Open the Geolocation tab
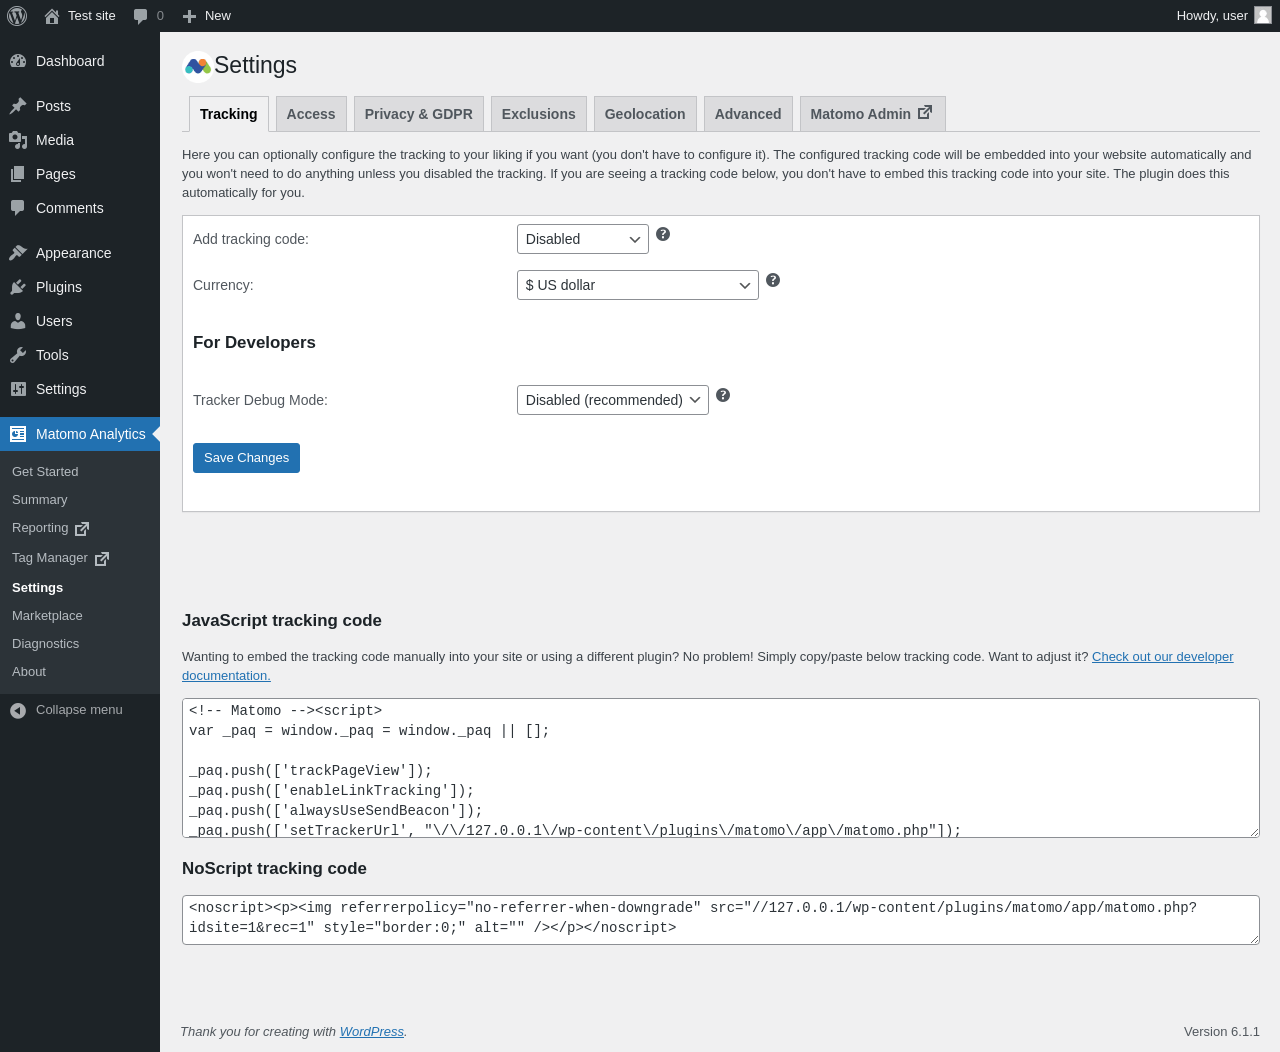 (644, 114)
